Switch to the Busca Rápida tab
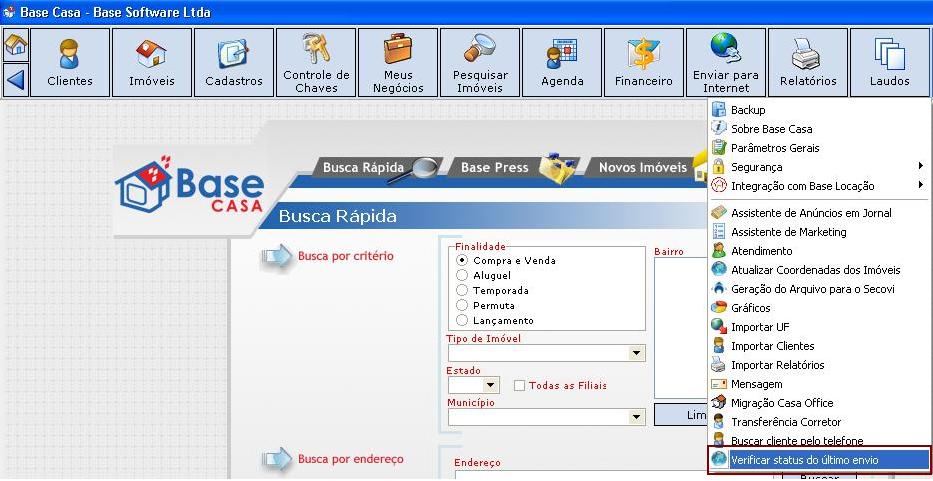The height and width of the screenshot is (481, 933). 376,168
